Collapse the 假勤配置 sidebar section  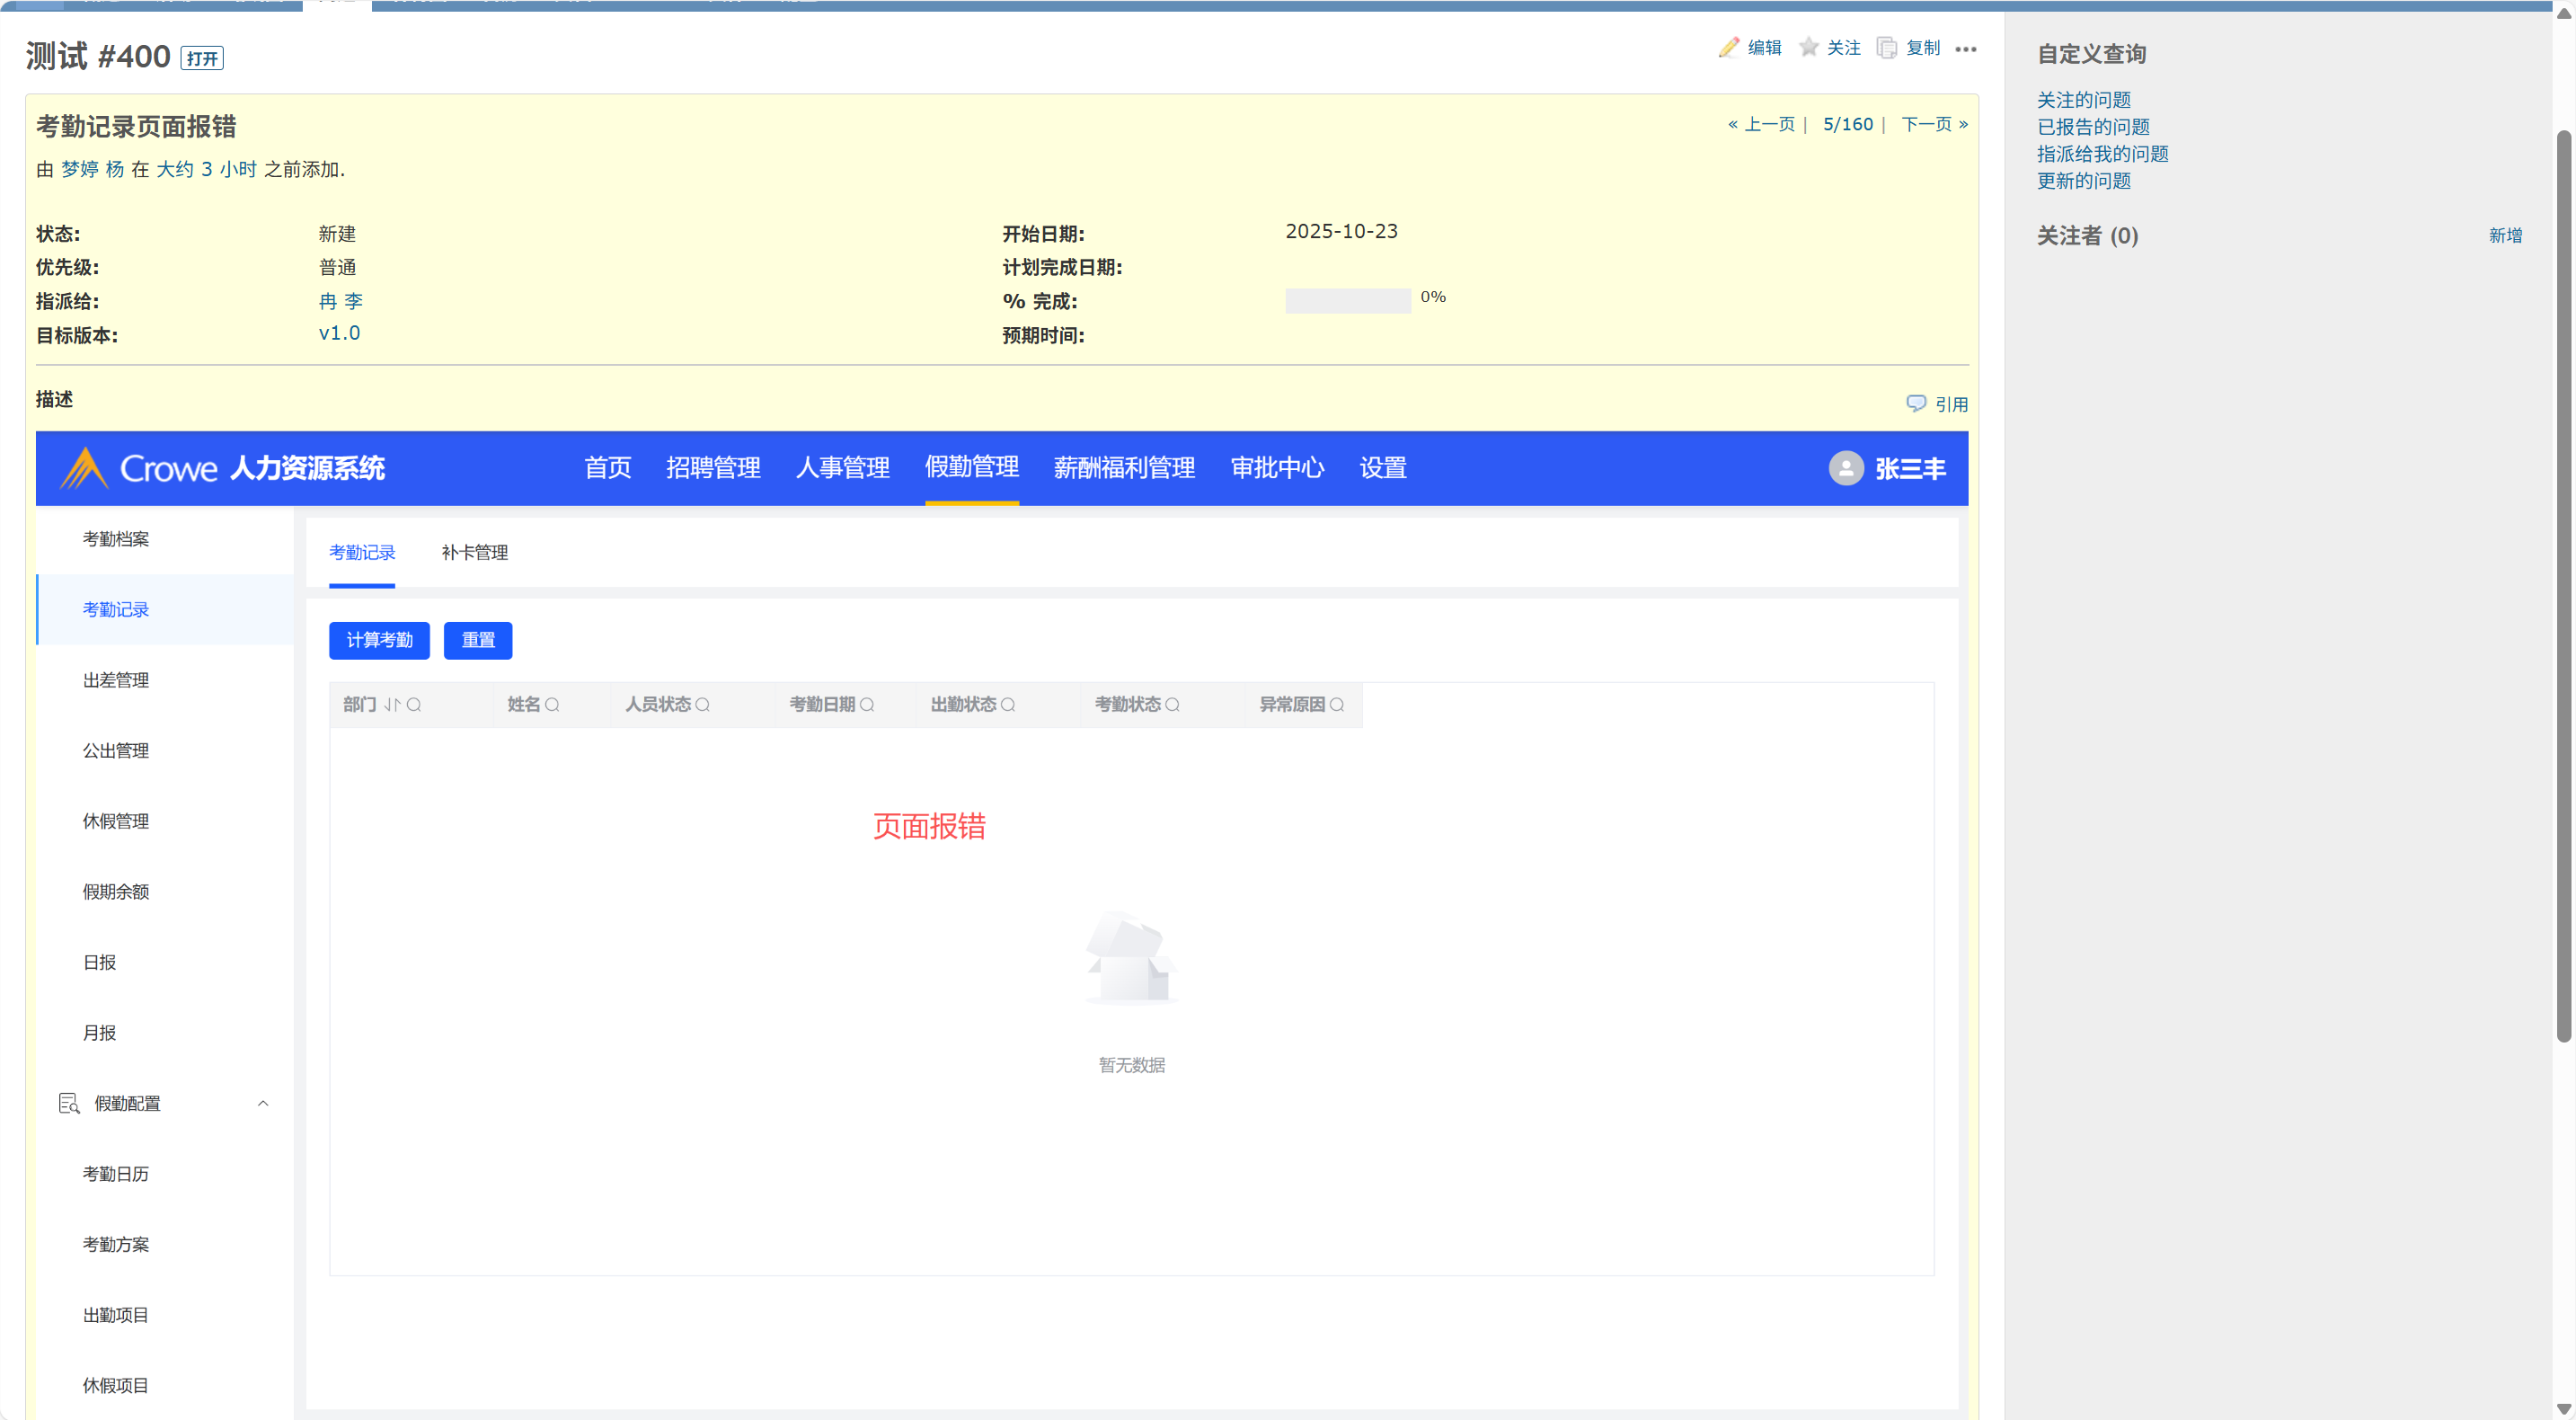click(263, 1103)
